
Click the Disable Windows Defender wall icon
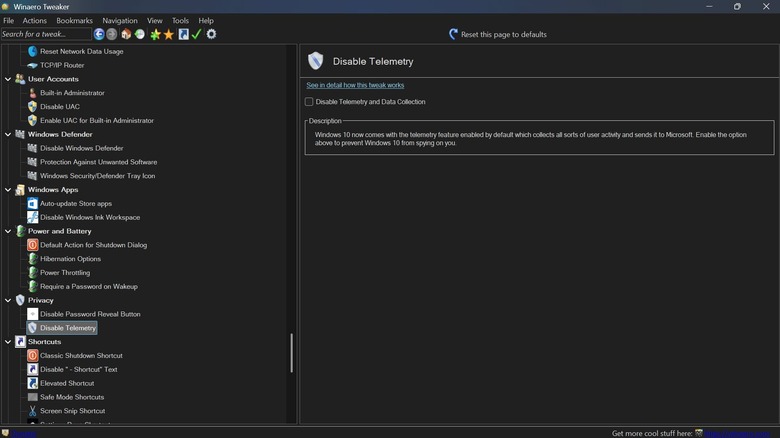32,148
